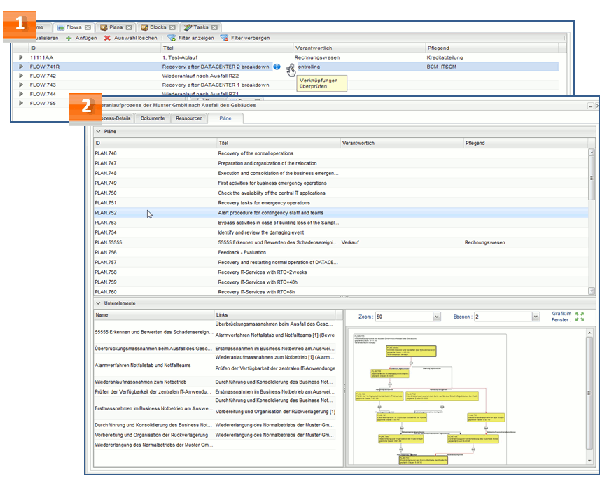Select plan 'Preparation and organization of the relocation'
Viewport: 600px width, 486px height.
tap(341, 163)
